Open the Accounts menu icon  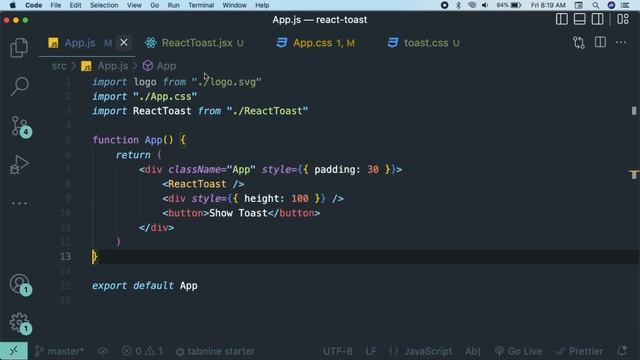(x=20, y=284)
